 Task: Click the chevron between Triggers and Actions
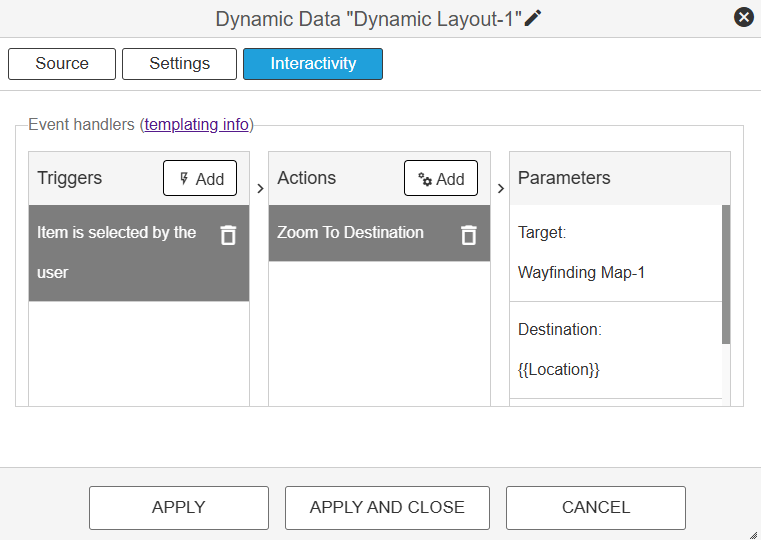(260, 188)
